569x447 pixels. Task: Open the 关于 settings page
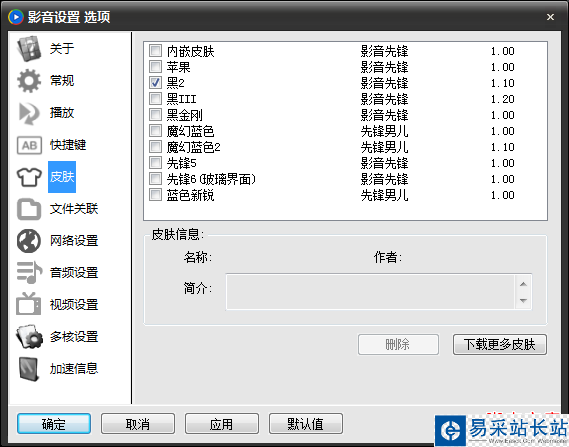pyautogui.click(x=62, y=49)
